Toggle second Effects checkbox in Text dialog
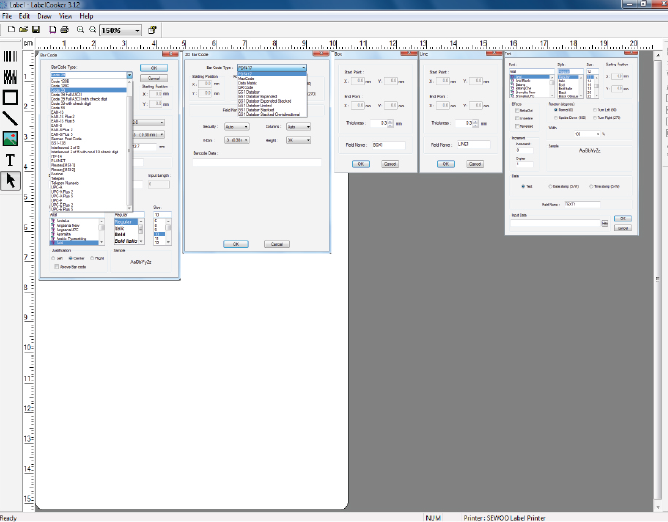Viewport: 668px width, 522px height. click(517, 118)
